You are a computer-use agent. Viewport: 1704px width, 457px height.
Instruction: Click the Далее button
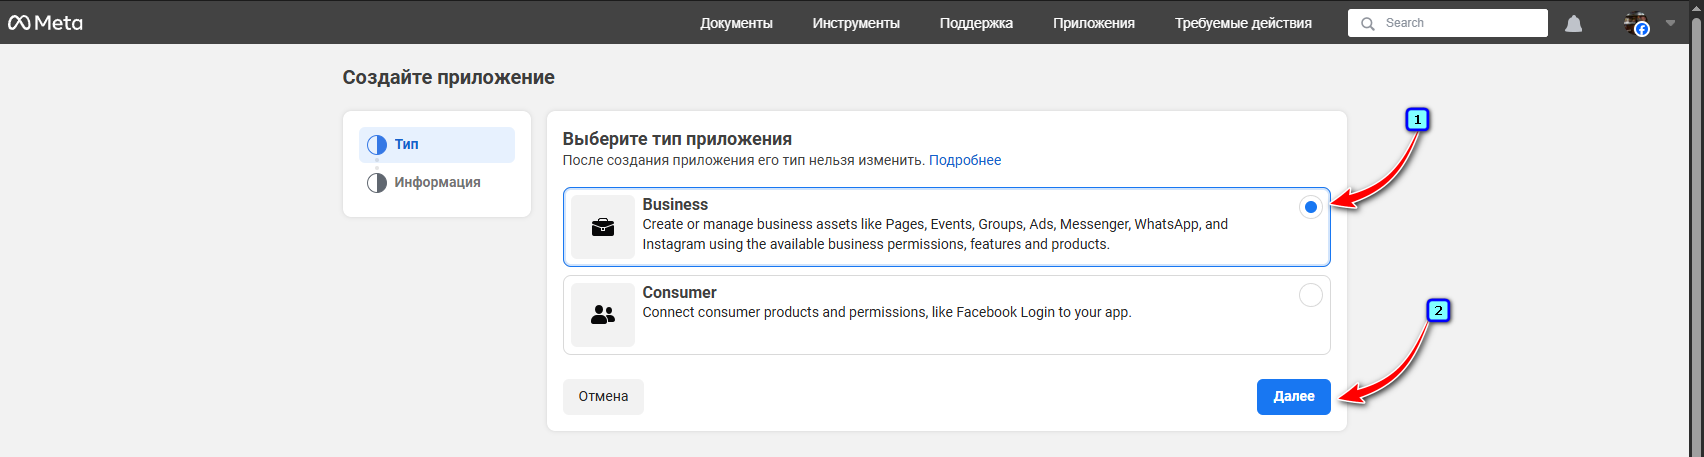1294,397
